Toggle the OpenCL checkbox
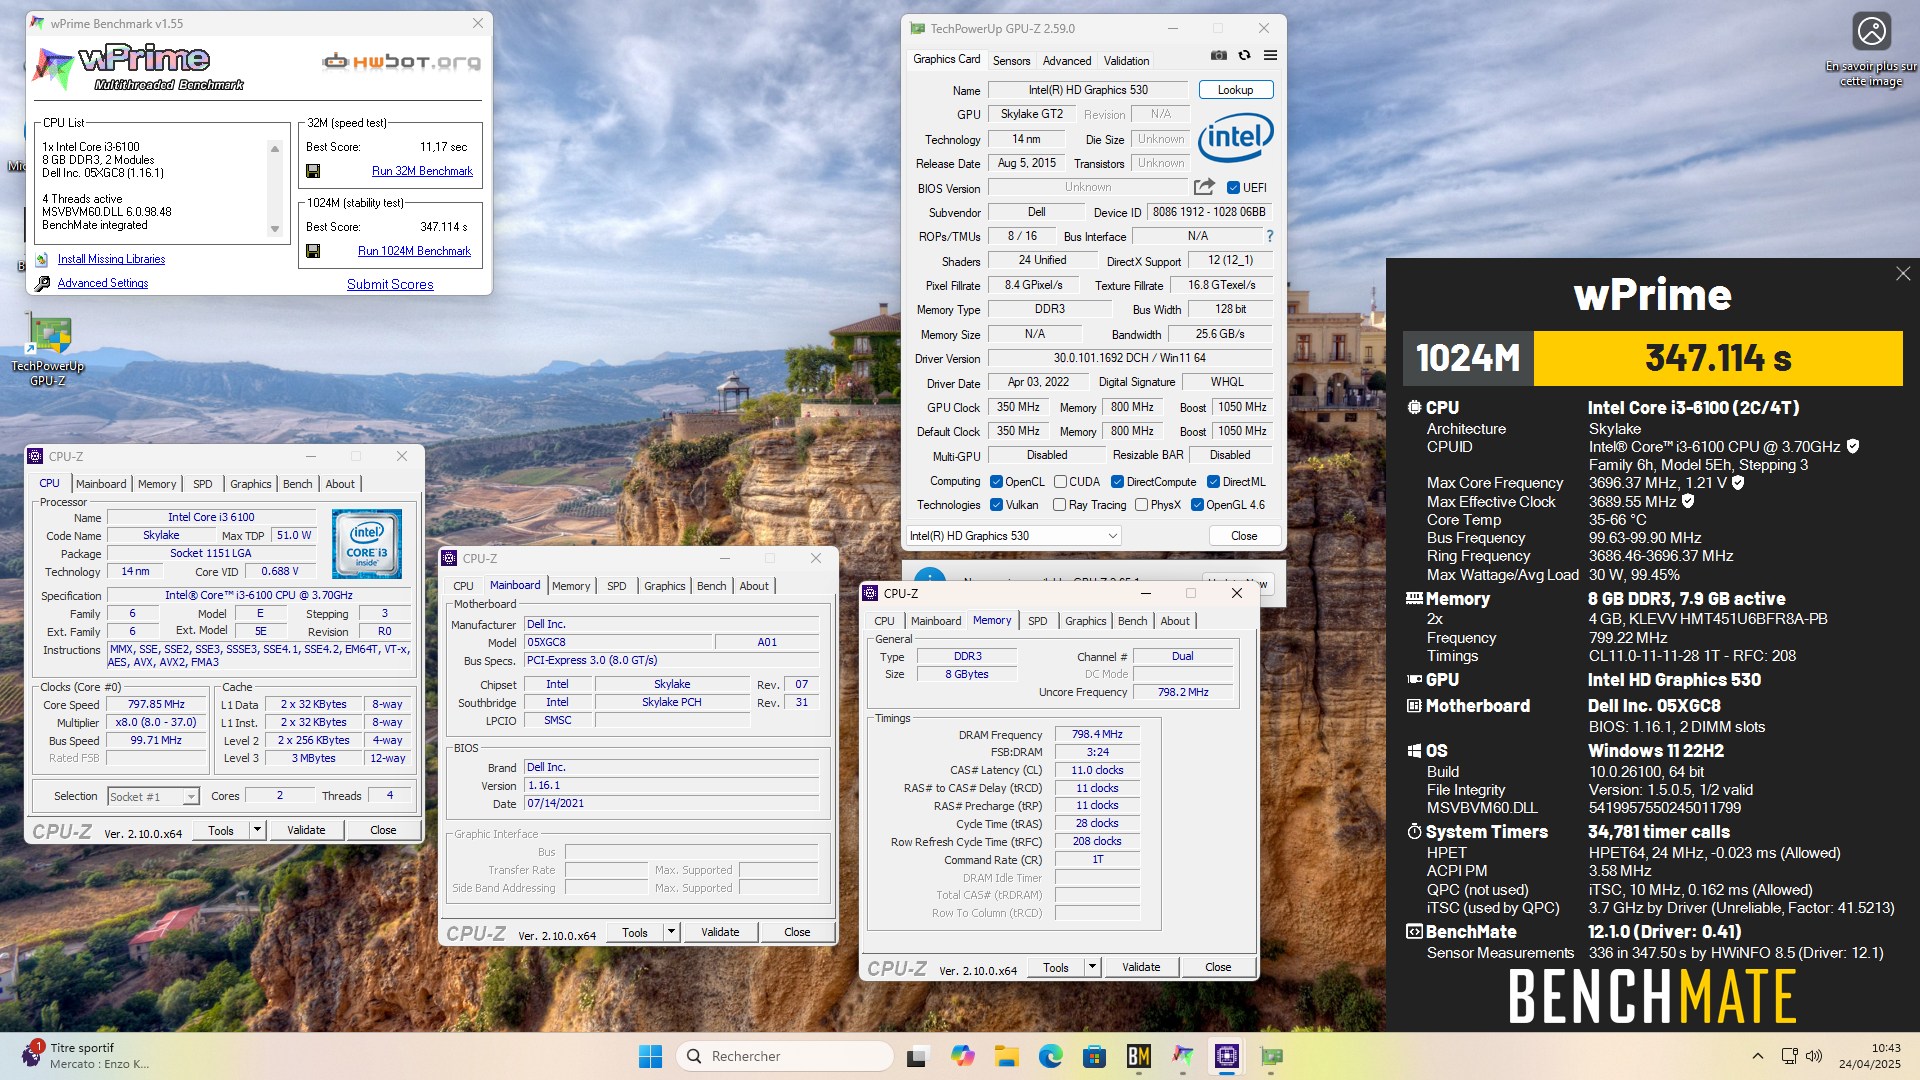This screenshot has width=1920, height=1080. click(996, 482)
